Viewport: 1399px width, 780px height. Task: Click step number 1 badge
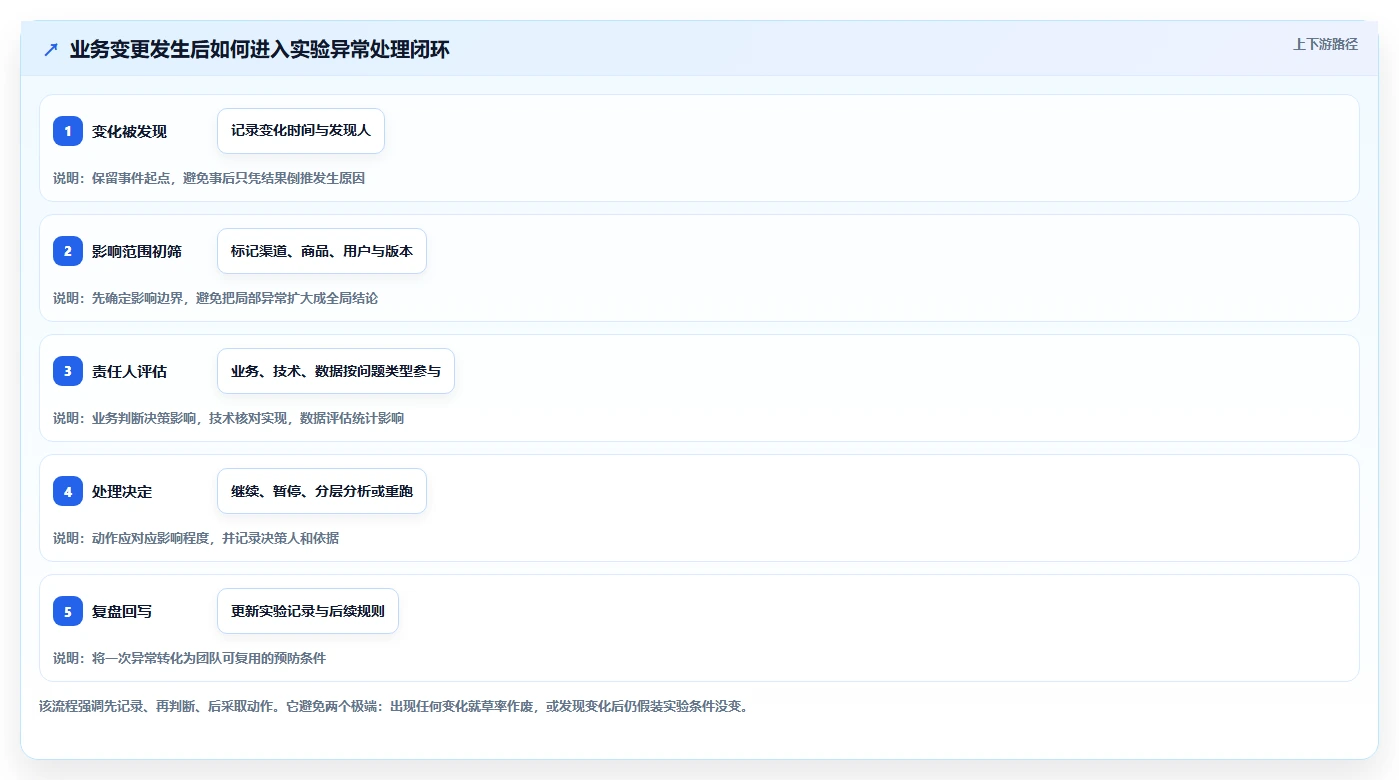point(68,131)
